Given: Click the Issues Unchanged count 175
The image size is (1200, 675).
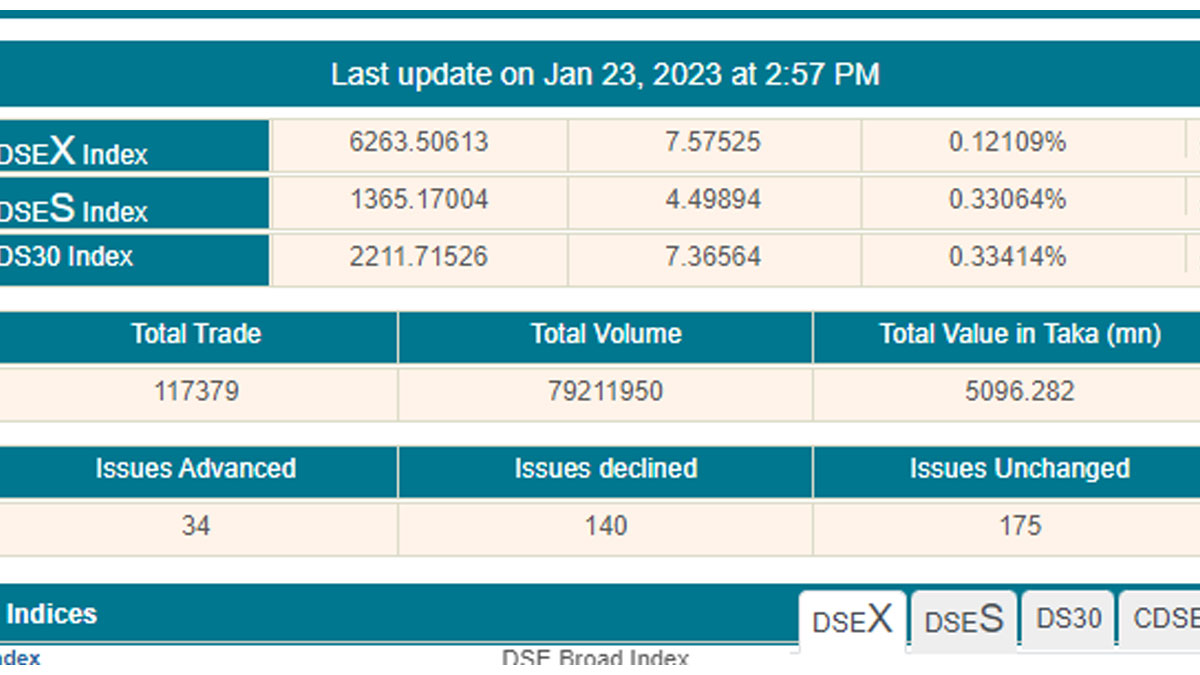Looking at the screenshot, I should 1019,526.
